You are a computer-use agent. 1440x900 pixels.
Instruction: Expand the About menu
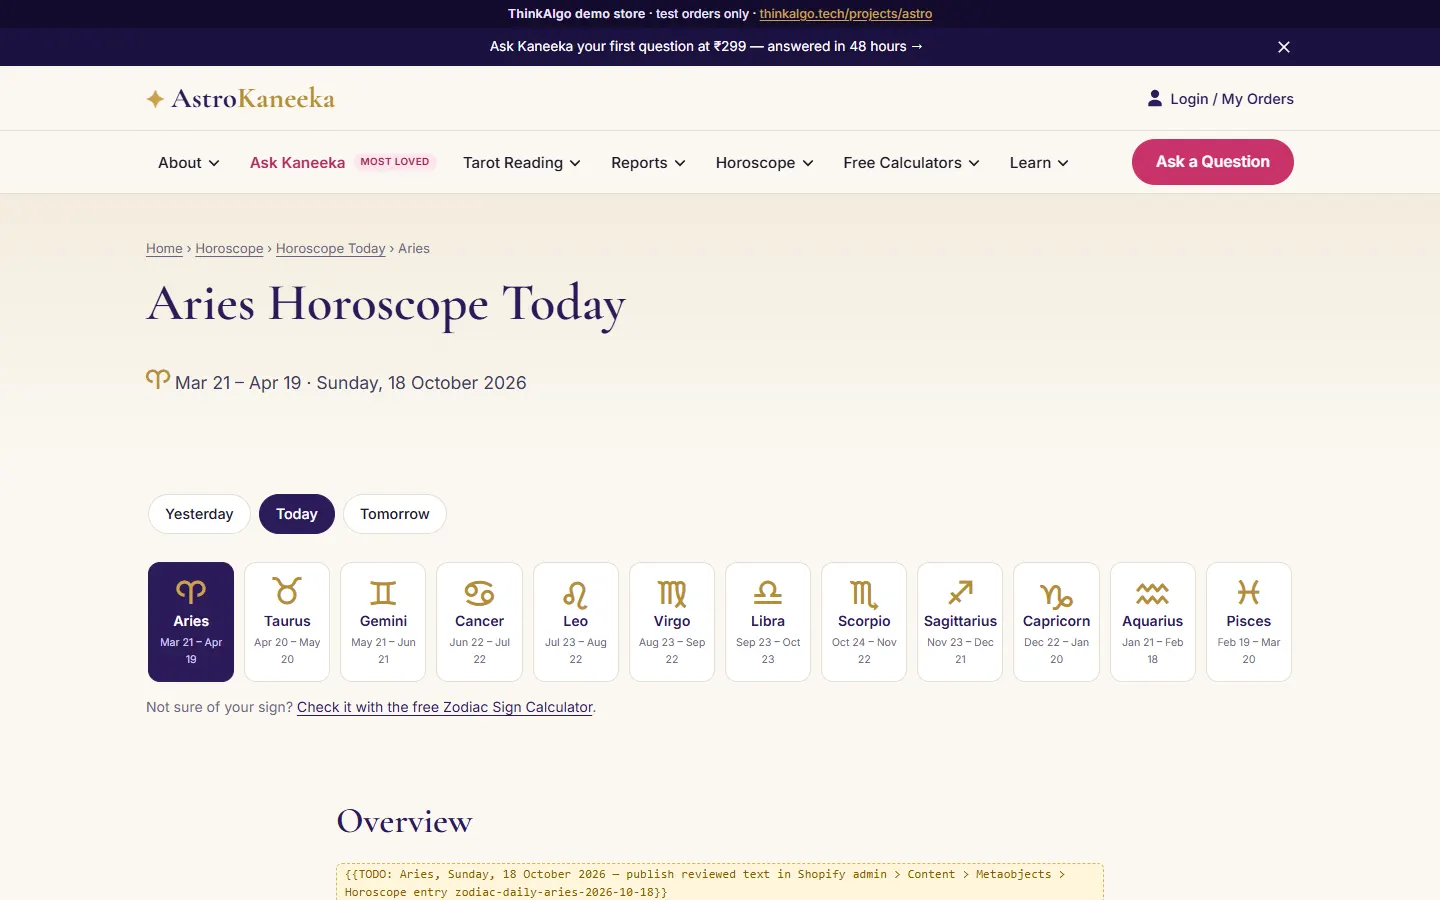point(189,163)
